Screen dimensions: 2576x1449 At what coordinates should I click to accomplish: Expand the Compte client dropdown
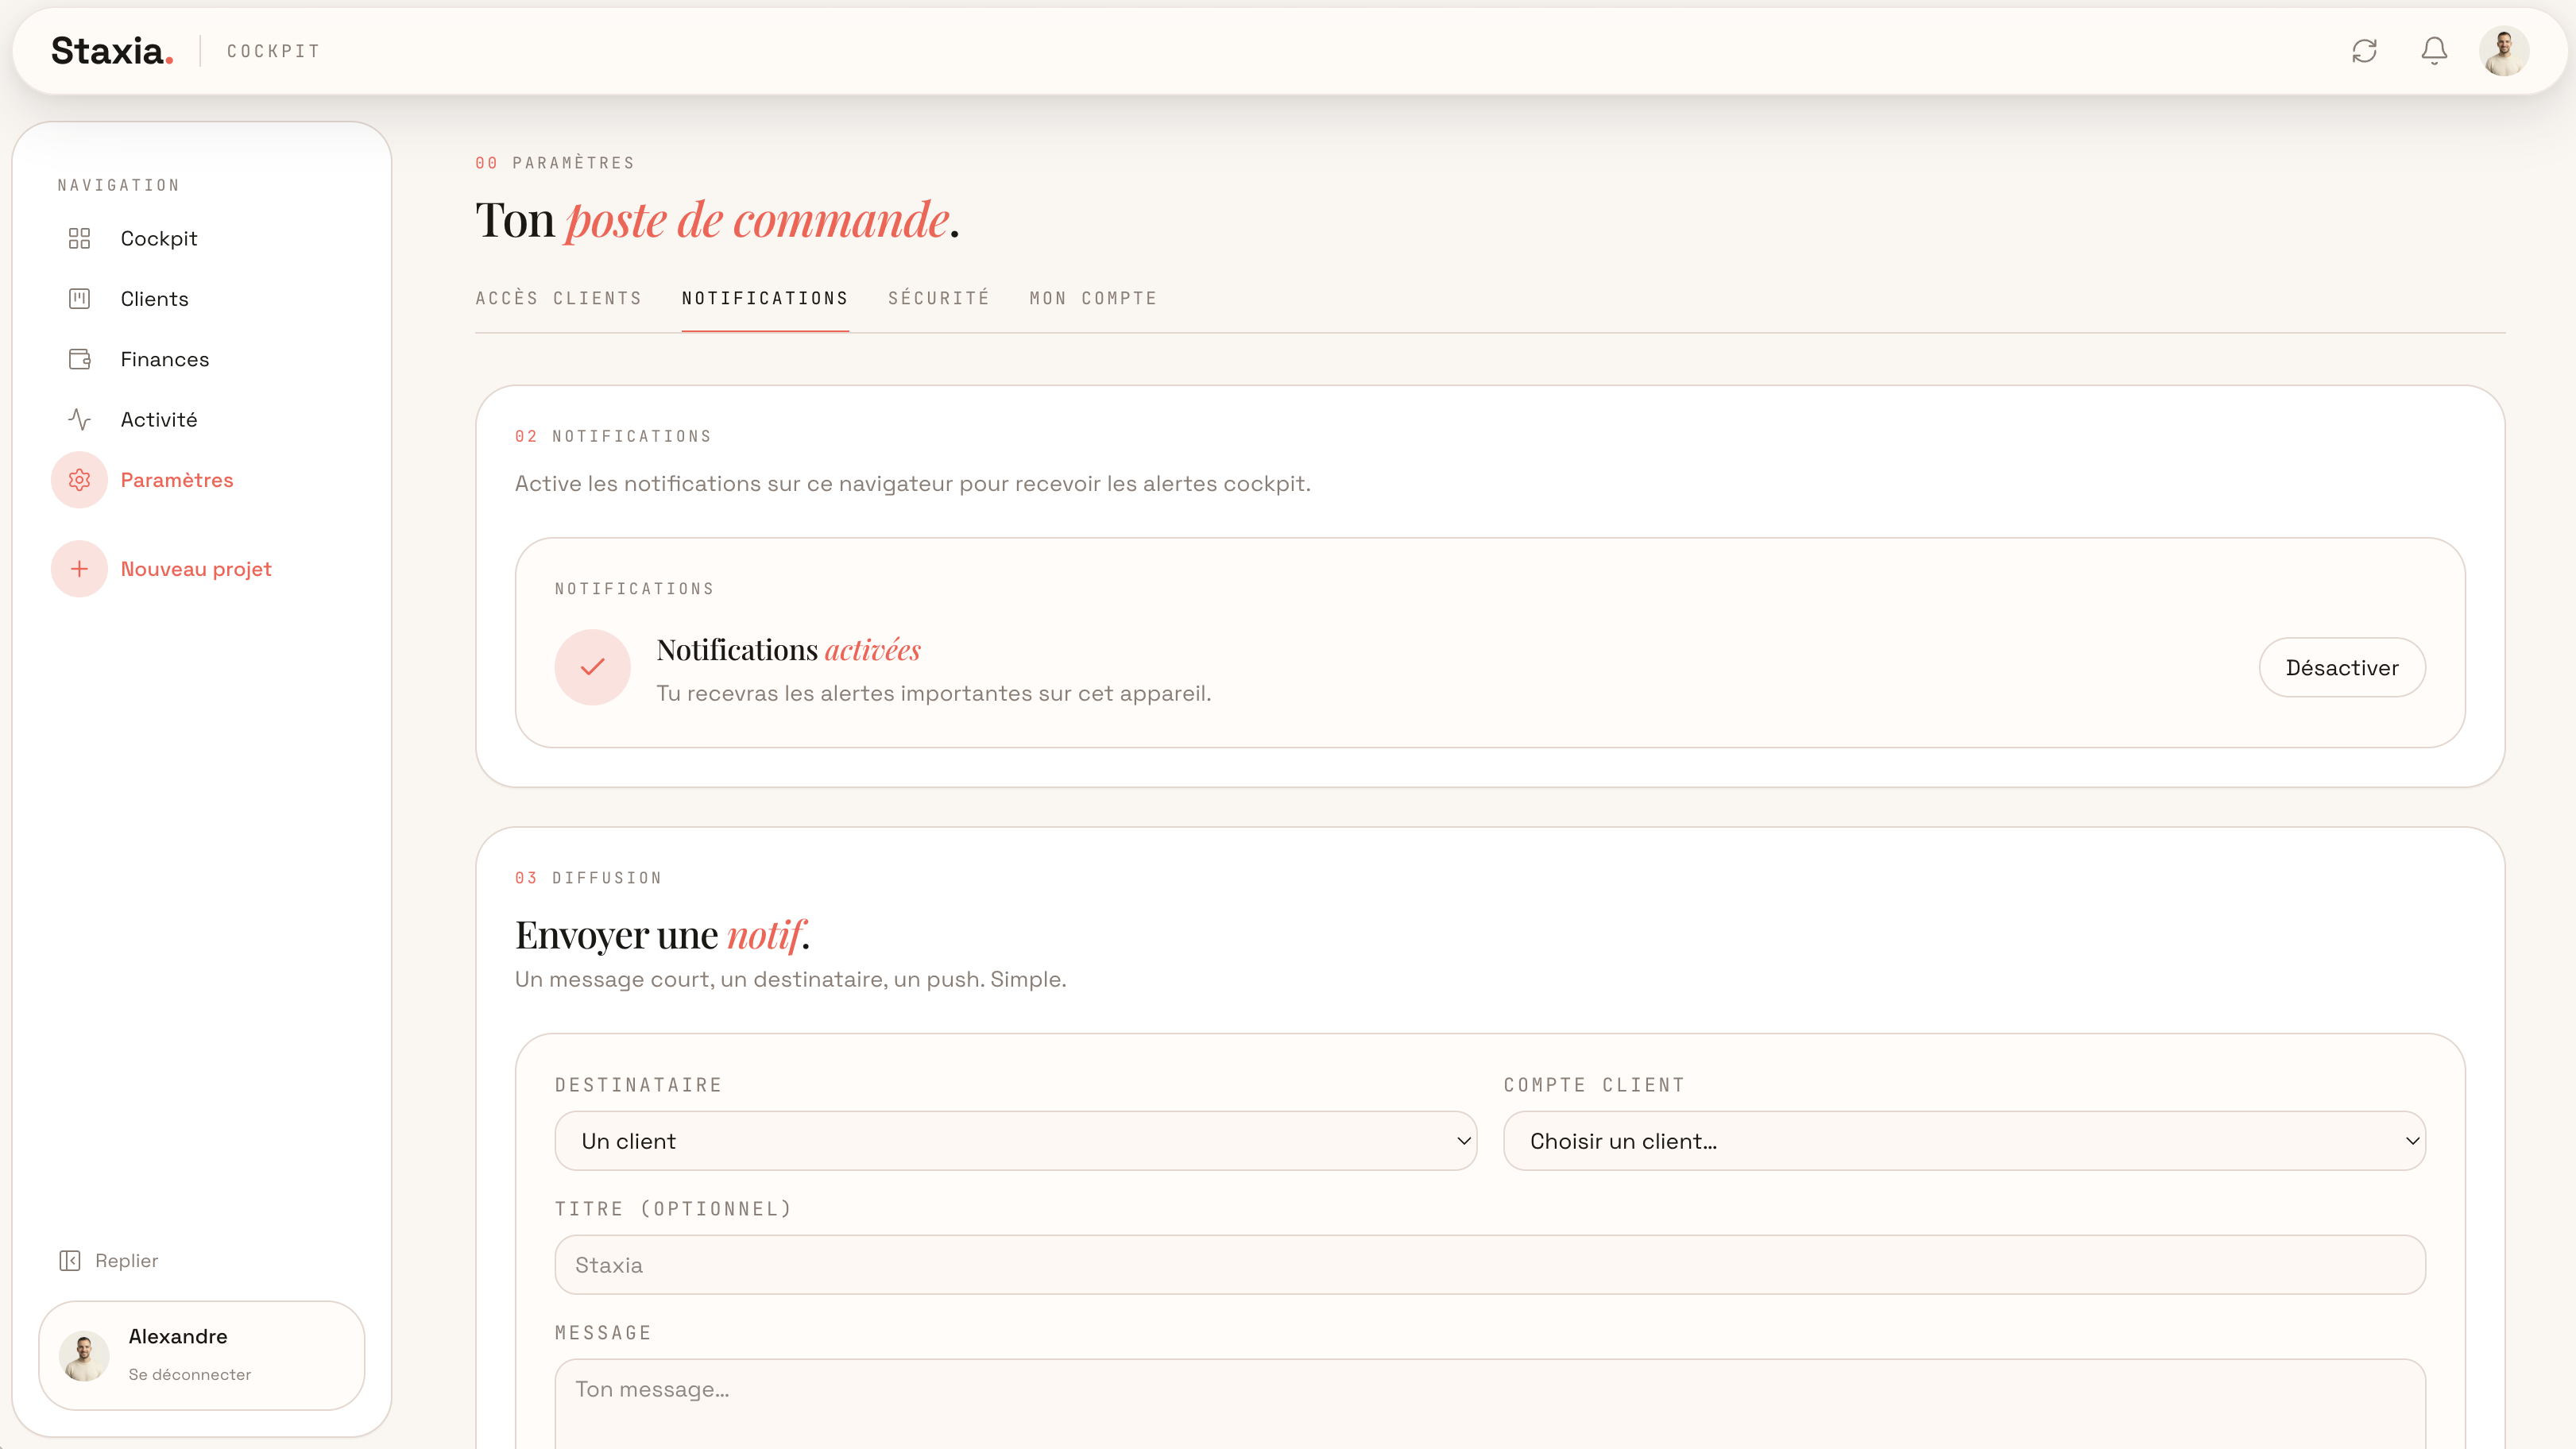tap(1964, 1141)
